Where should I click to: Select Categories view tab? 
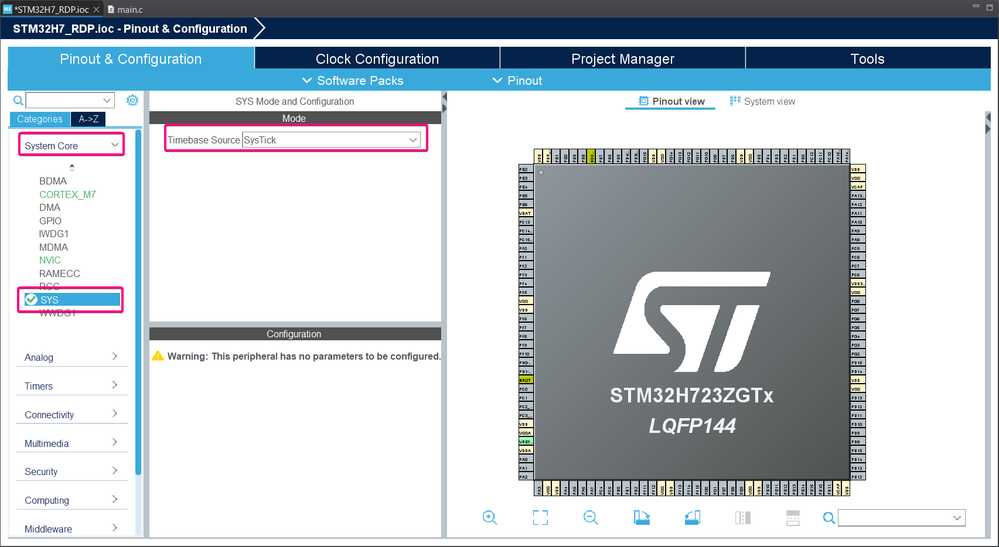[x=40, y=119]
